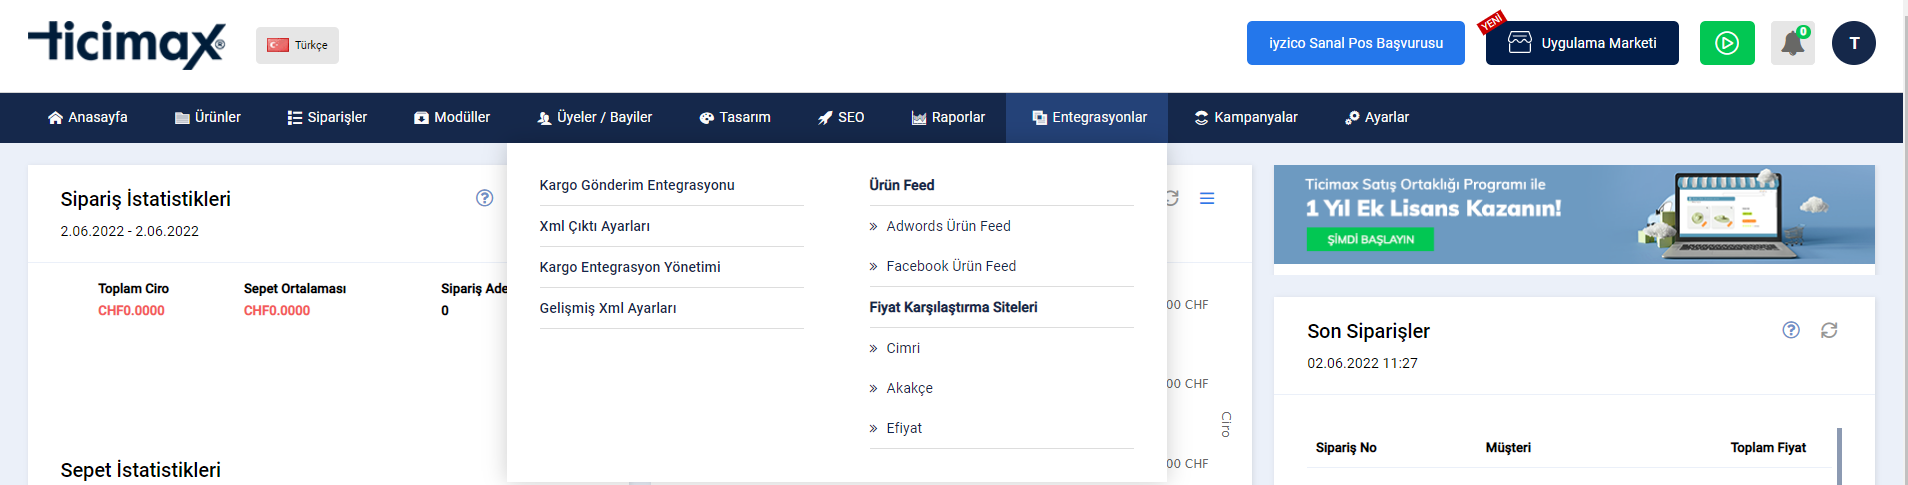Click the green play video icon
Viewport: 1908px width, 485px height.
pos(1727,43)
